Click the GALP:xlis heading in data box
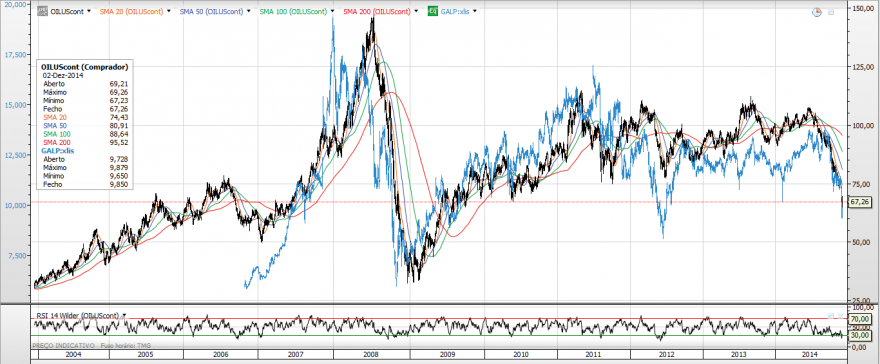Viewport: 880px width, 364px height. coord(57,150)
